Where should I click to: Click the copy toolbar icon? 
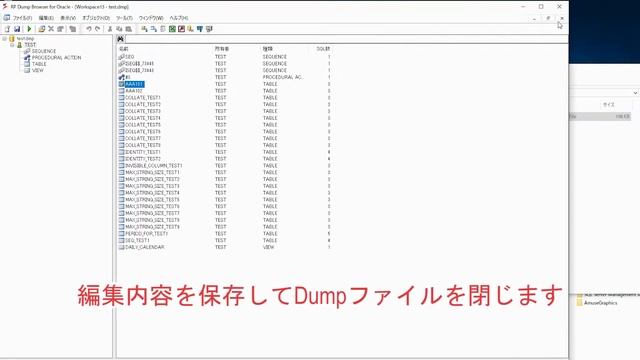point(119,29)
